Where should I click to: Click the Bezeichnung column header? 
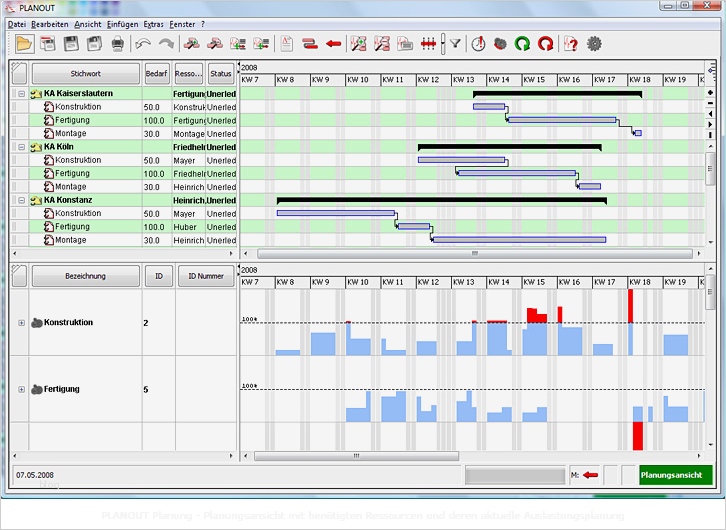[86, 276]
